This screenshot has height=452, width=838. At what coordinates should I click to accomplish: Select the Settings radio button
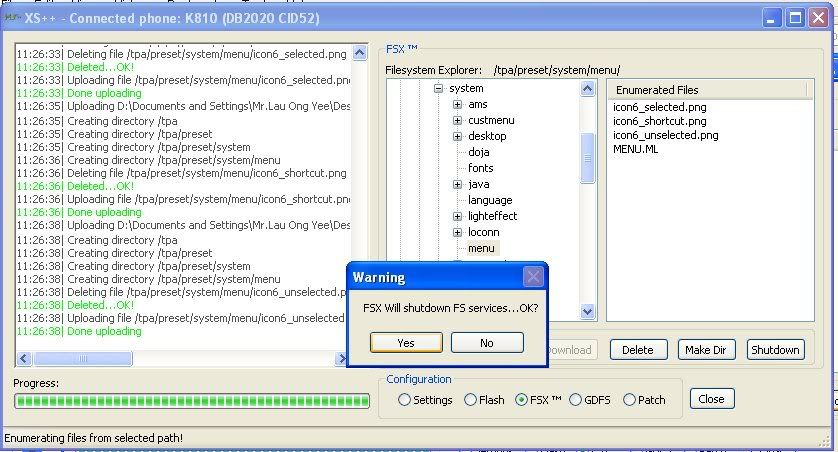pos(405,400)
